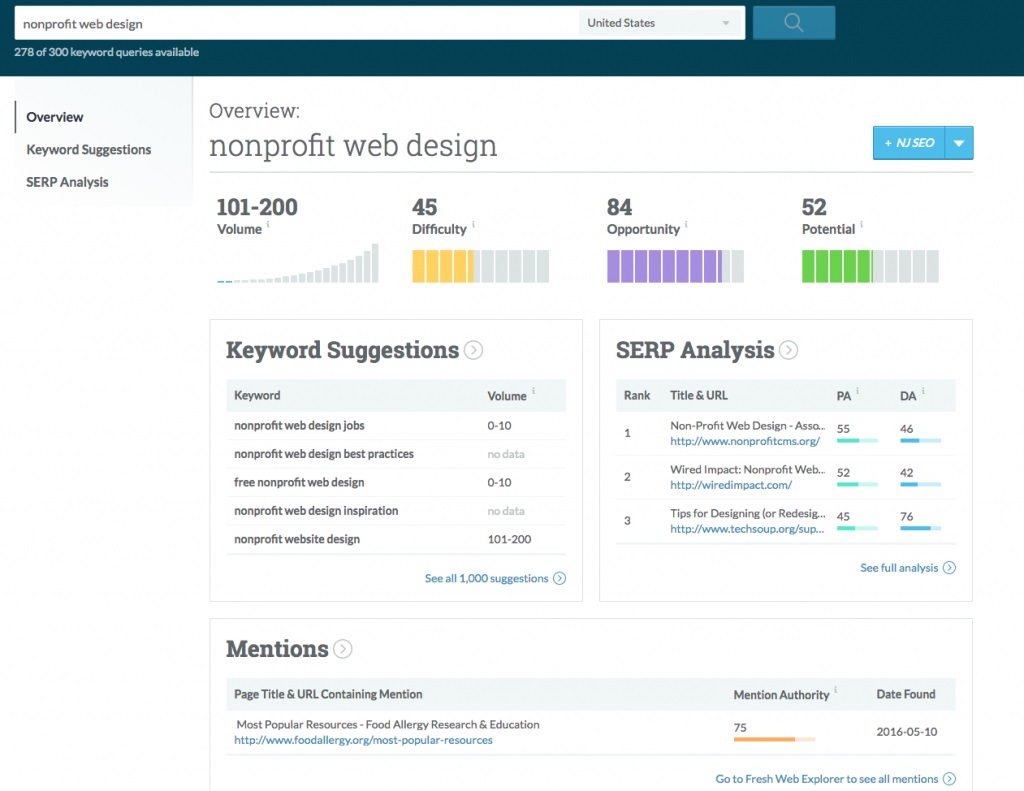Click the keyword search input field

pos(295,23)
